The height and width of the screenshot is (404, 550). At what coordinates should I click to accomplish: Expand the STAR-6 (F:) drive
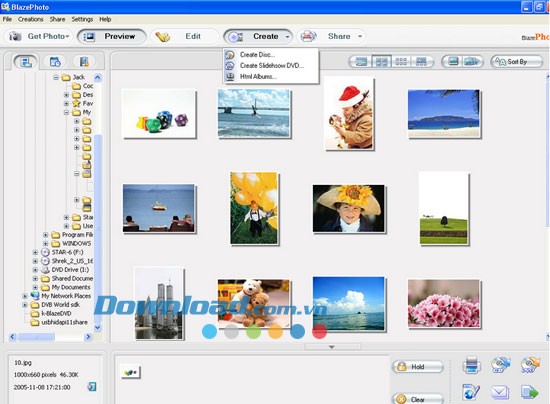click(x=35, y=252)
